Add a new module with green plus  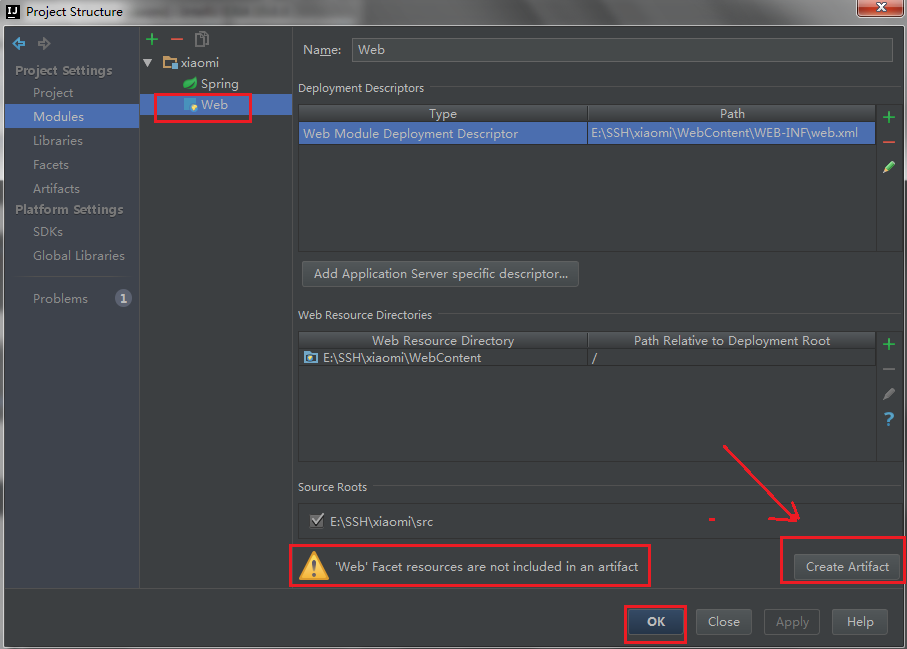point(152,39)
